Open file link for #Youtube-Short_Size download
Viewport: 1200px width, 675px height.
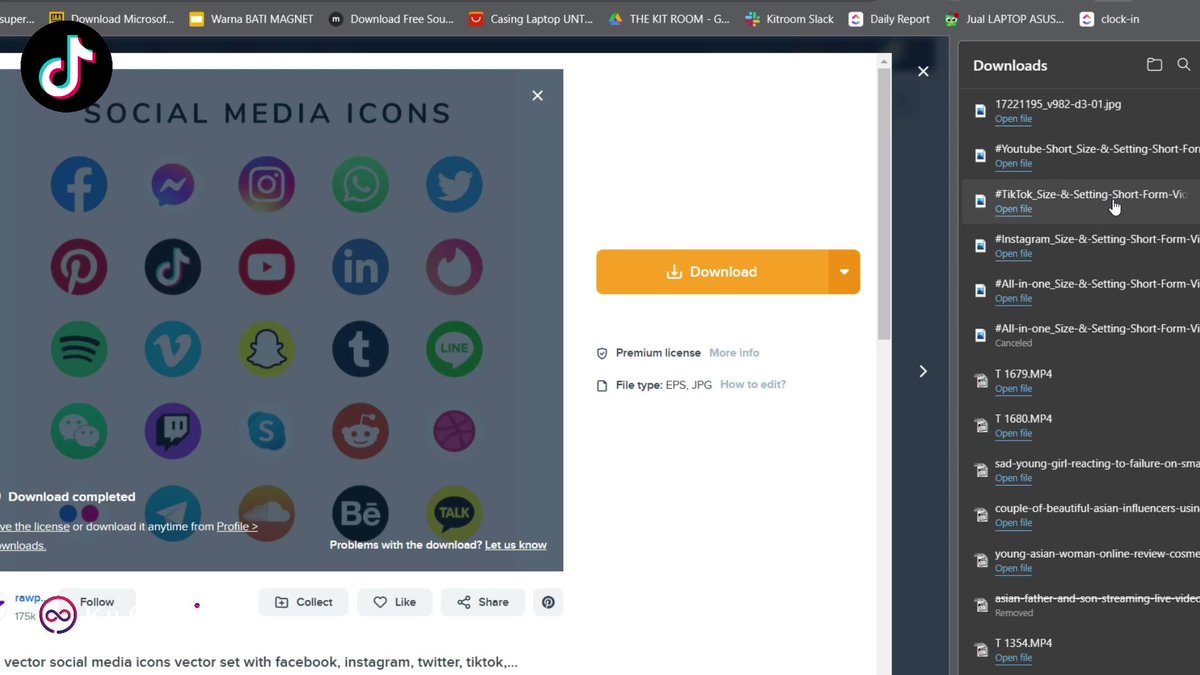(1013, 164)
